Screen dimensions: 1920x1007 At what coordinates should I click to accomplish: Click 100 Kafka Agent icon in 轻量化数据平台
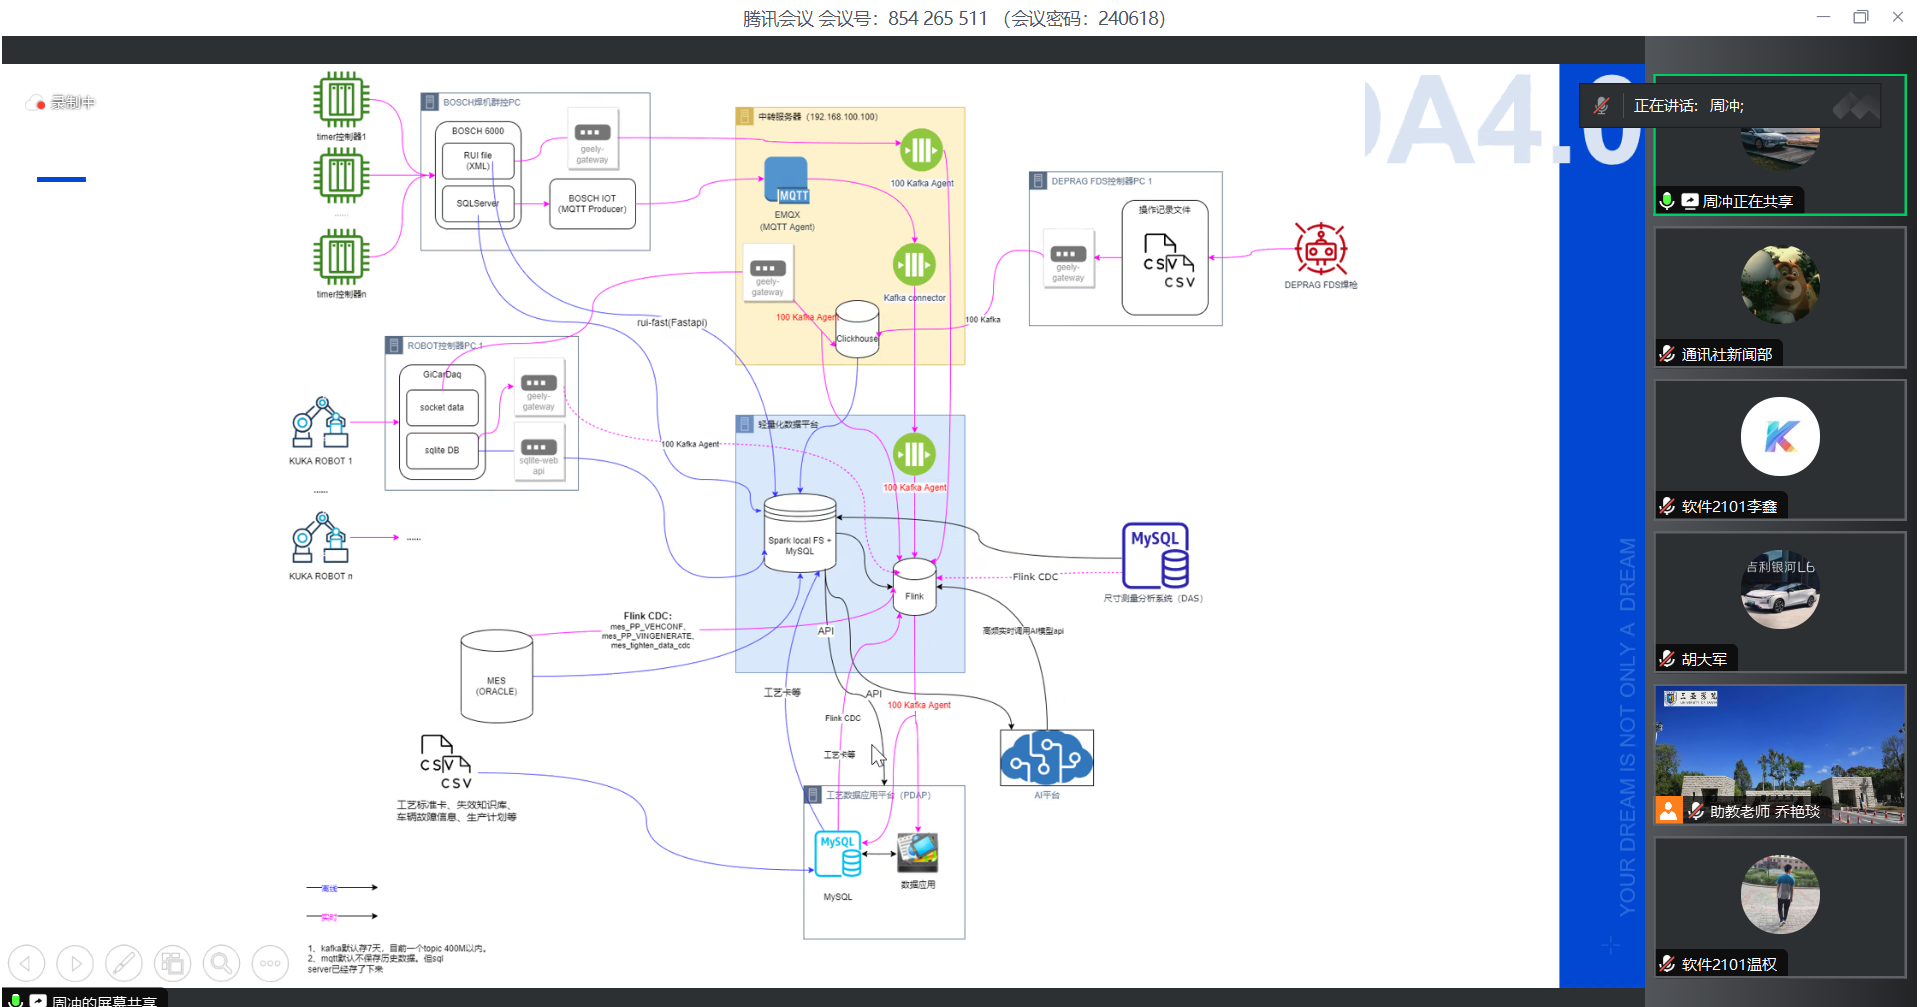click(x=914, y=454)
